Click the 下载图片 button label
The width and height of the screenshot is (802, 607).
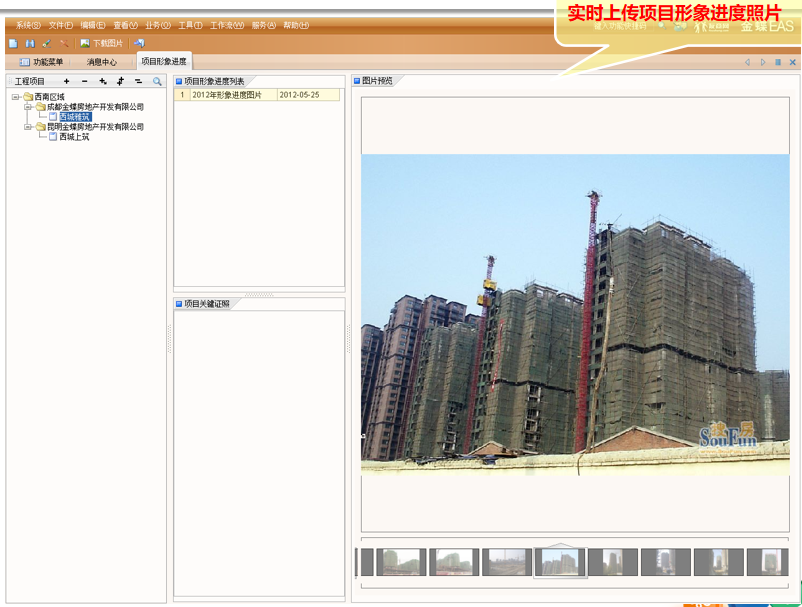pyautogui.click(x=108, y=43)
